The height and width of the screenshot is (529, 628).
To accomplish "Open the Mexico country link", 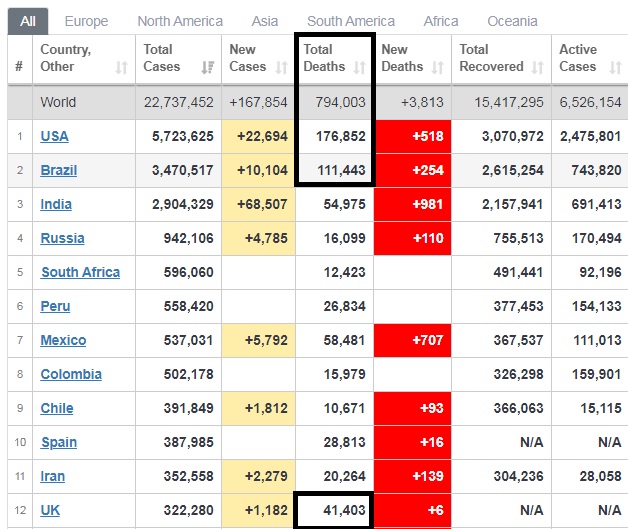I will point(63,340).
